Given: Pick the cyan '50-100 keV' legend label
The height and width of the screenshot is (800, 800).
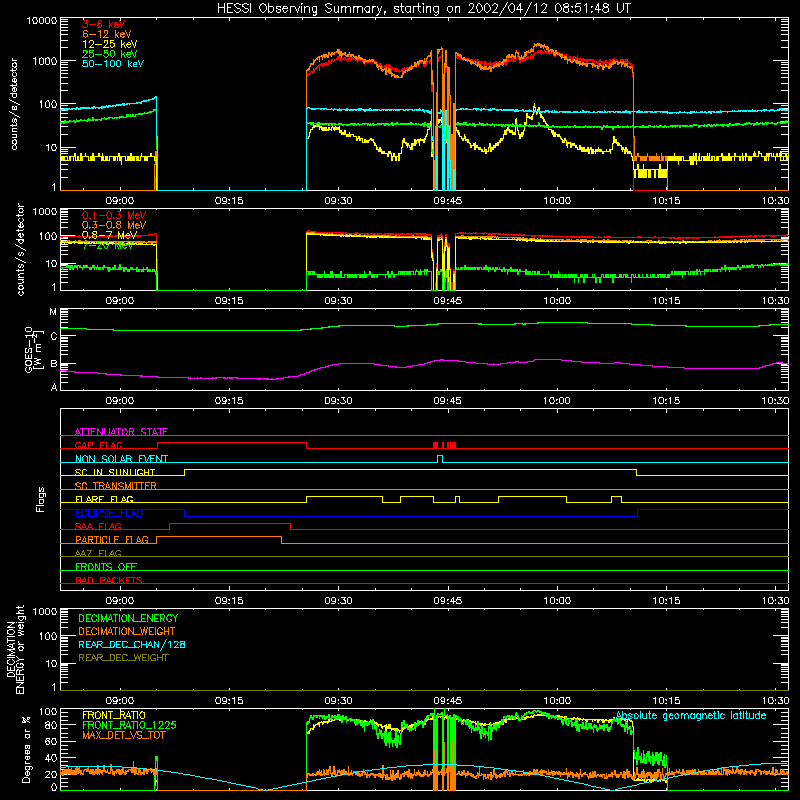Looking at the screenshot, I should pos(113,64).
